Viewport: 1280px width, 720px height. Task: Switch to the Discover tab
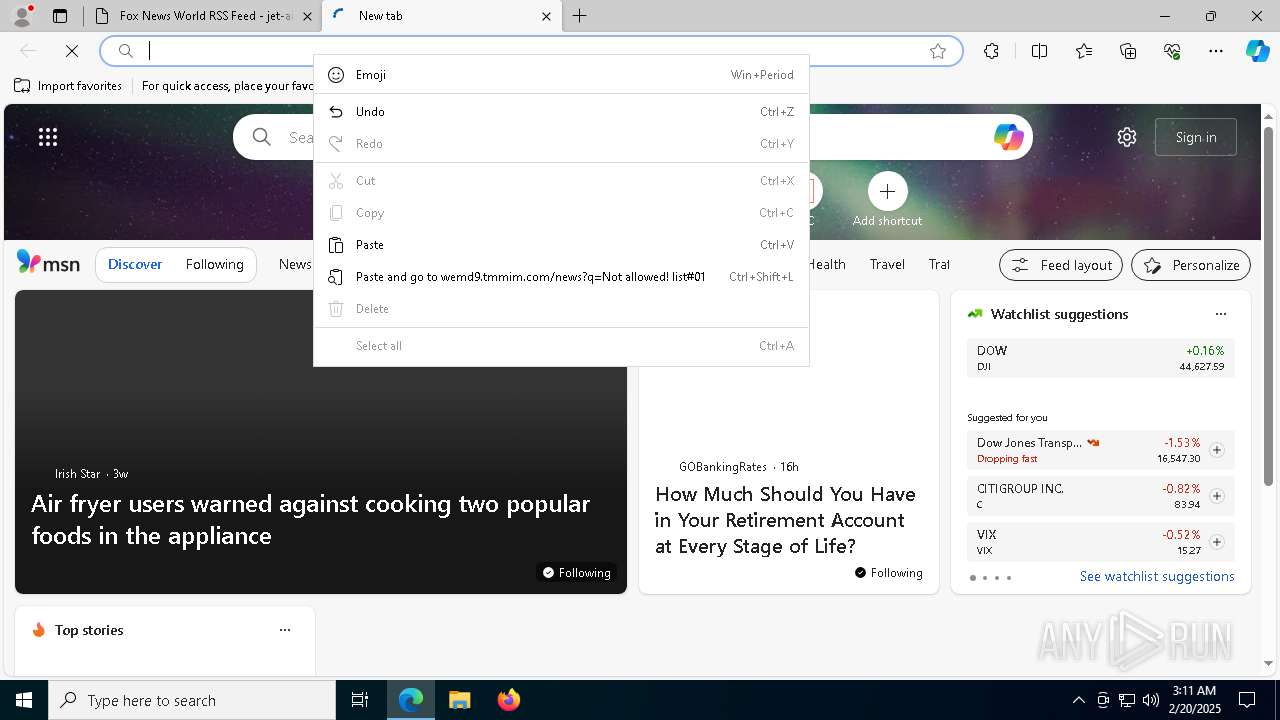coord(135,265)
